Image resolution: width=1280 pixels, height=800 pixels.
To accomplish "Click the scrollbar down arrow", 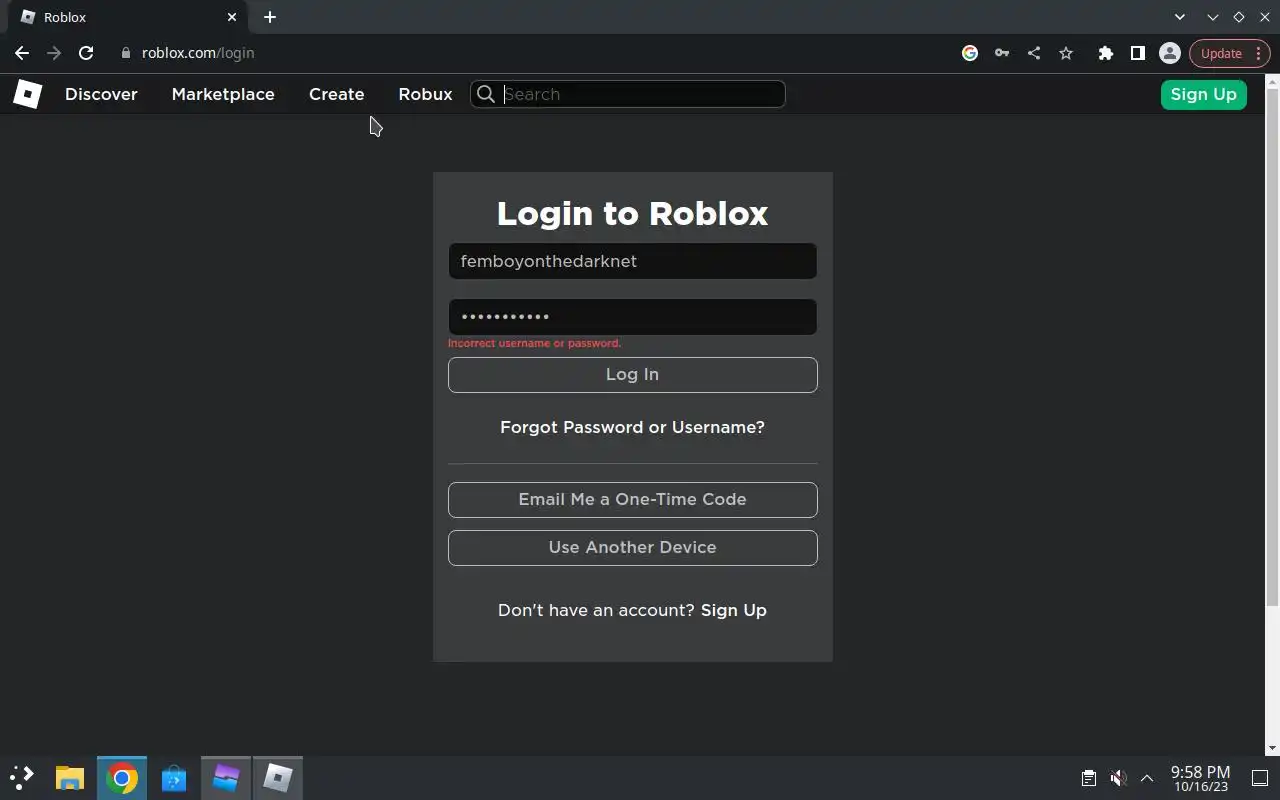I will click(x=1272, y=748).
